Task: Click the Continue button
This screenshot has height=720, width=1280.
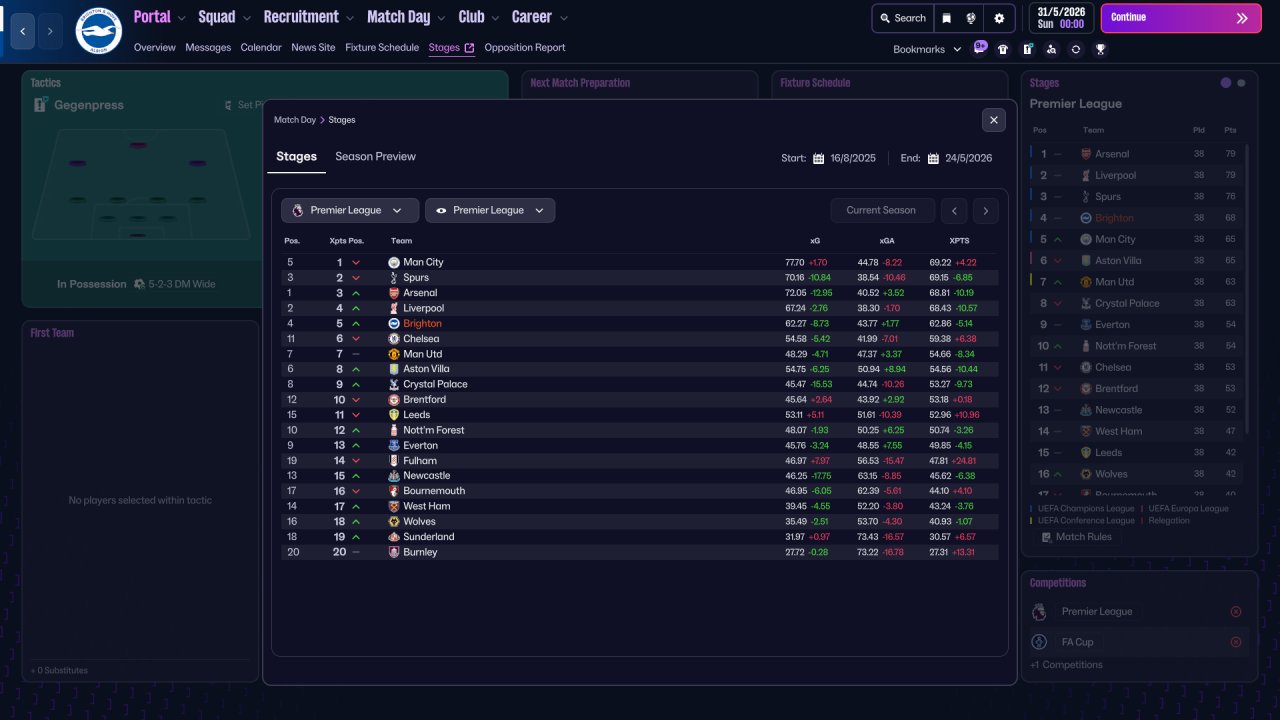Action: click(1181, 18)
